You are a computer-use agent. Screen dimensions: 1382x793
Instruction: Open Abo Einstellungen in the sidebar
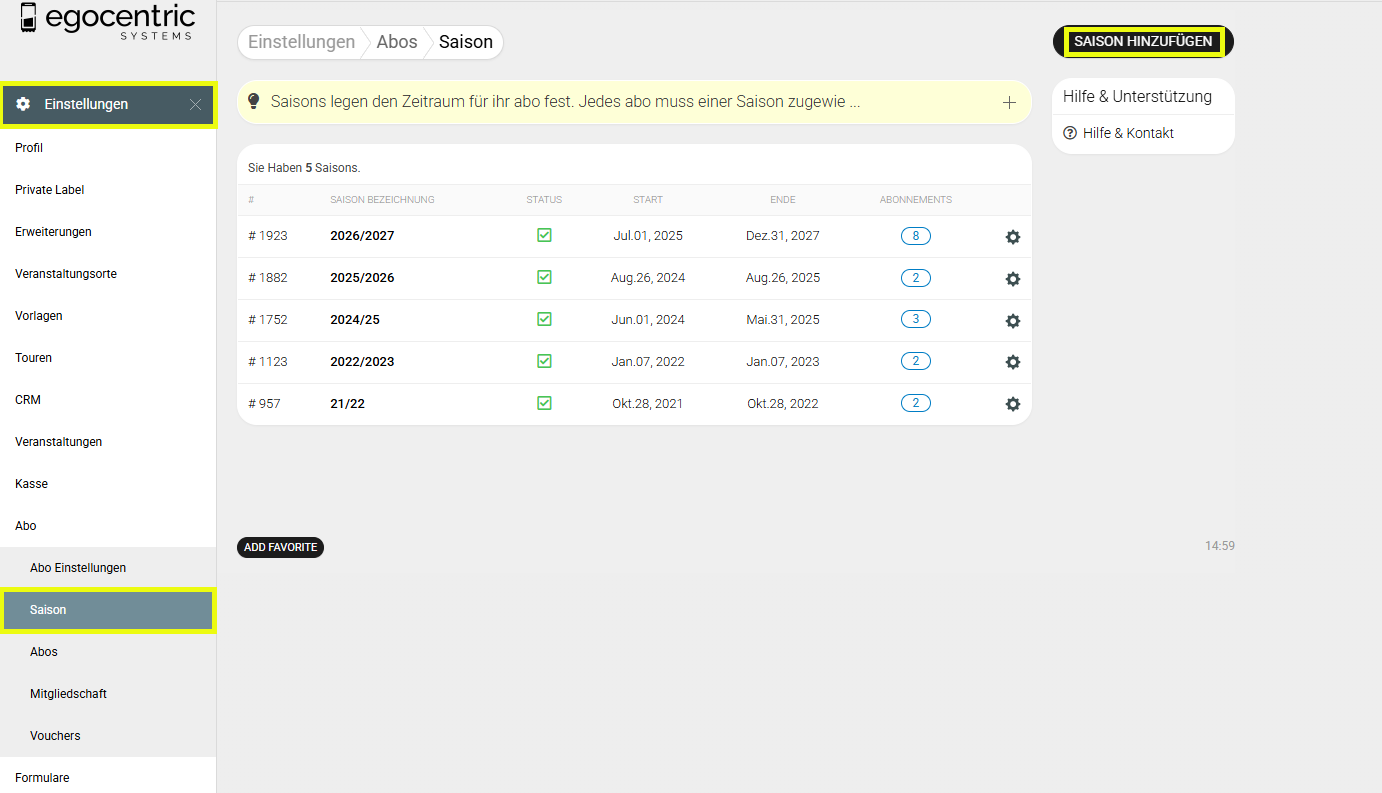(78, 568)
